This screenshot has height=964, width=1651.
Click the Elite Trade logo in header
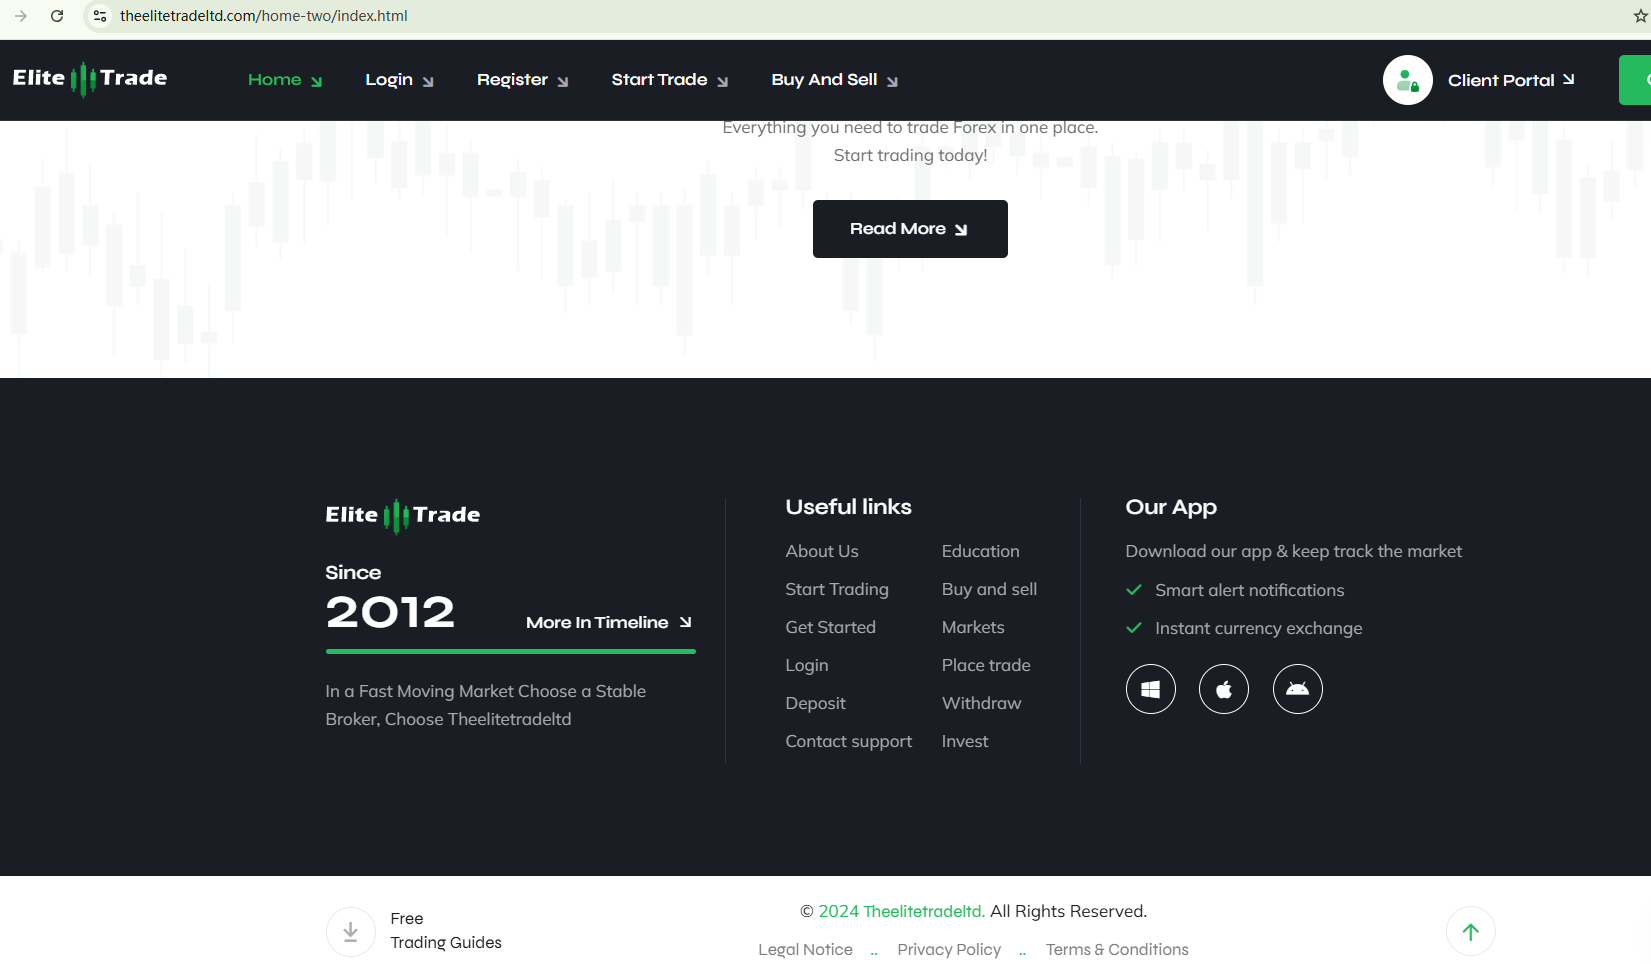(x=90, y=79)
